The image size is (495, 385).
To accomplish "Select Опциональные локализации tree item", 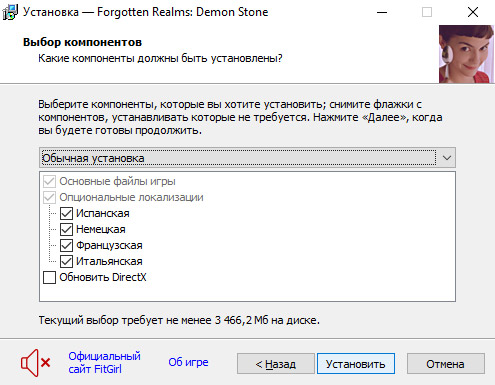I will pyautogui.click(x=131, y=197).
